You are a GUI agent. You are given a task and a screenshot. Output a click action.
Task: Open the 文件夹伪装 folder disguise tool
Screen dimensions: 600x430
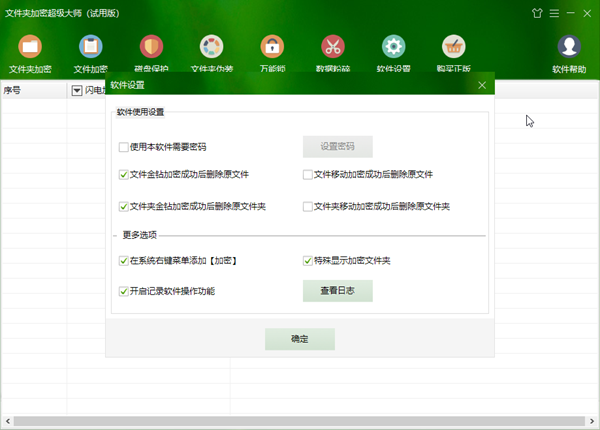pos(211,47)
